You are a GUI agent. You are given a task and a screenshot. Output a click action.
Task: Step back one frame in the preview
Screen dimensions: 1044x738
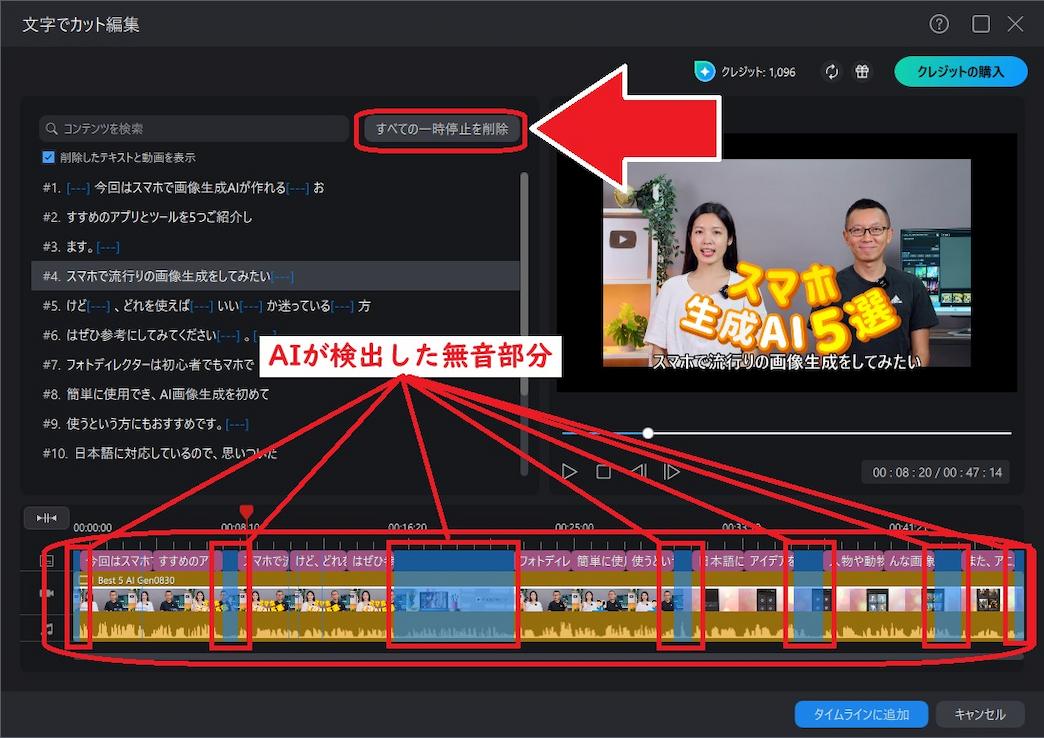click(638, 470)
